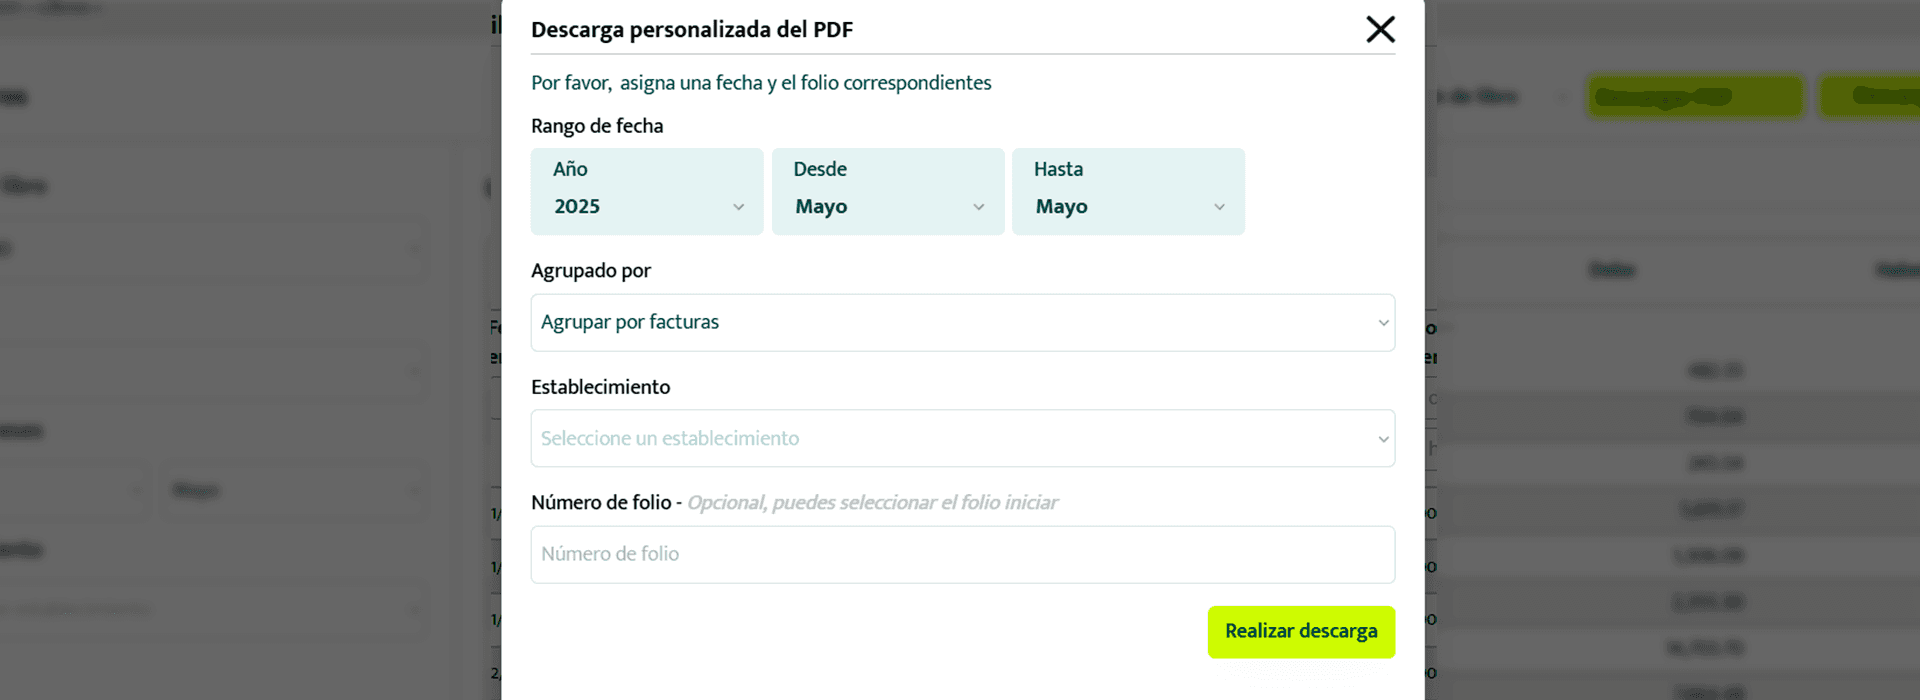The image size is (1920, 700).
Task: Click the Realizar descarga button
Action: pyautogui.click(x=1301, y=632)
